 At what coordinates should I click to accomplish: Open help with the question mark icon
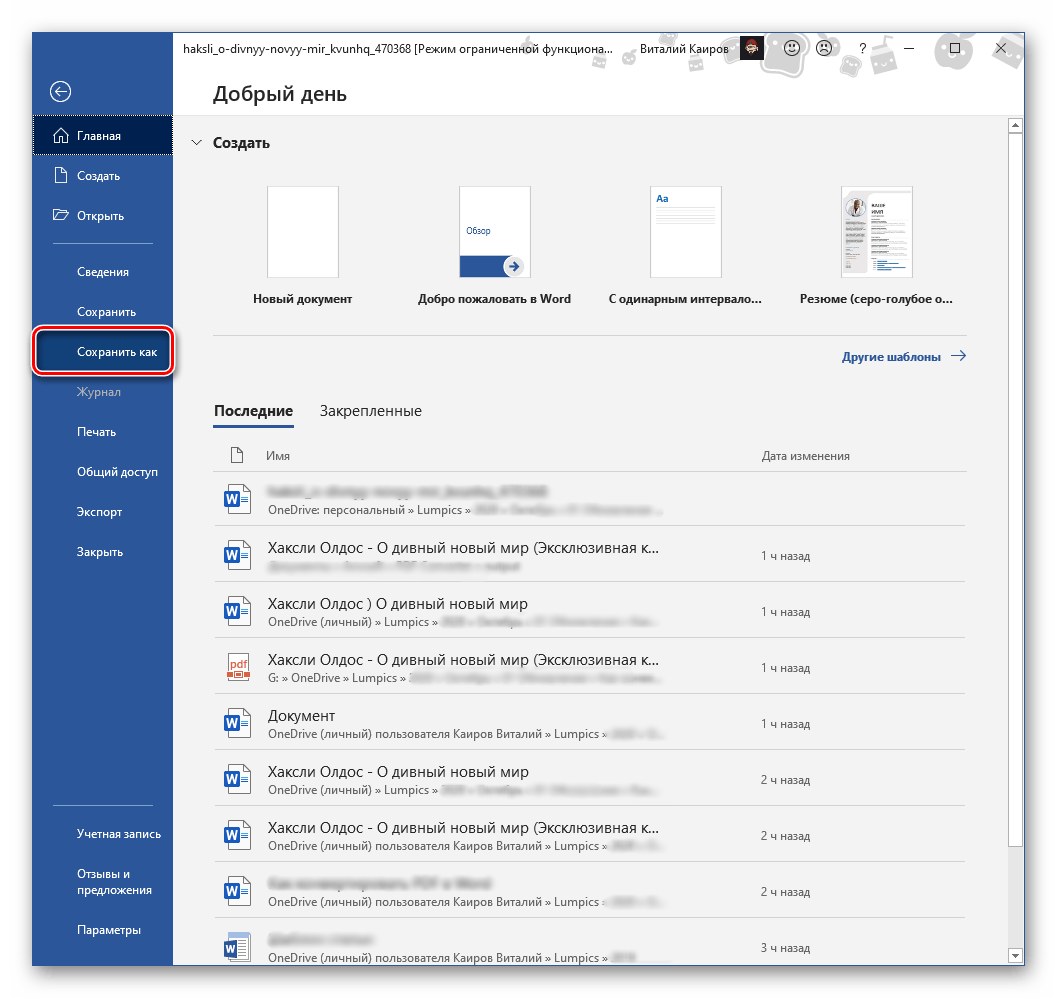(862, 49)
